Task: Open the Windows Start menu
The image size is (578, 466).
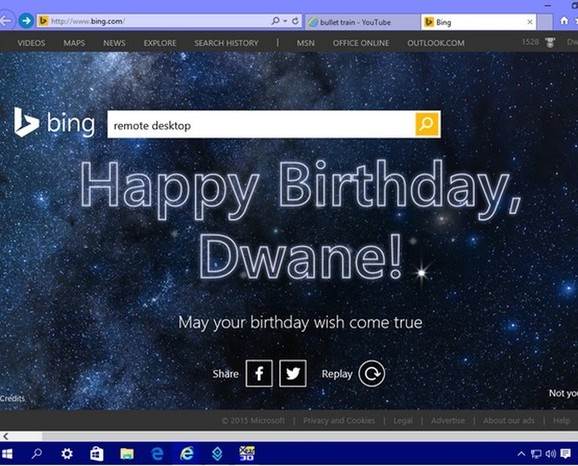Action: click(x=7, y=454)
